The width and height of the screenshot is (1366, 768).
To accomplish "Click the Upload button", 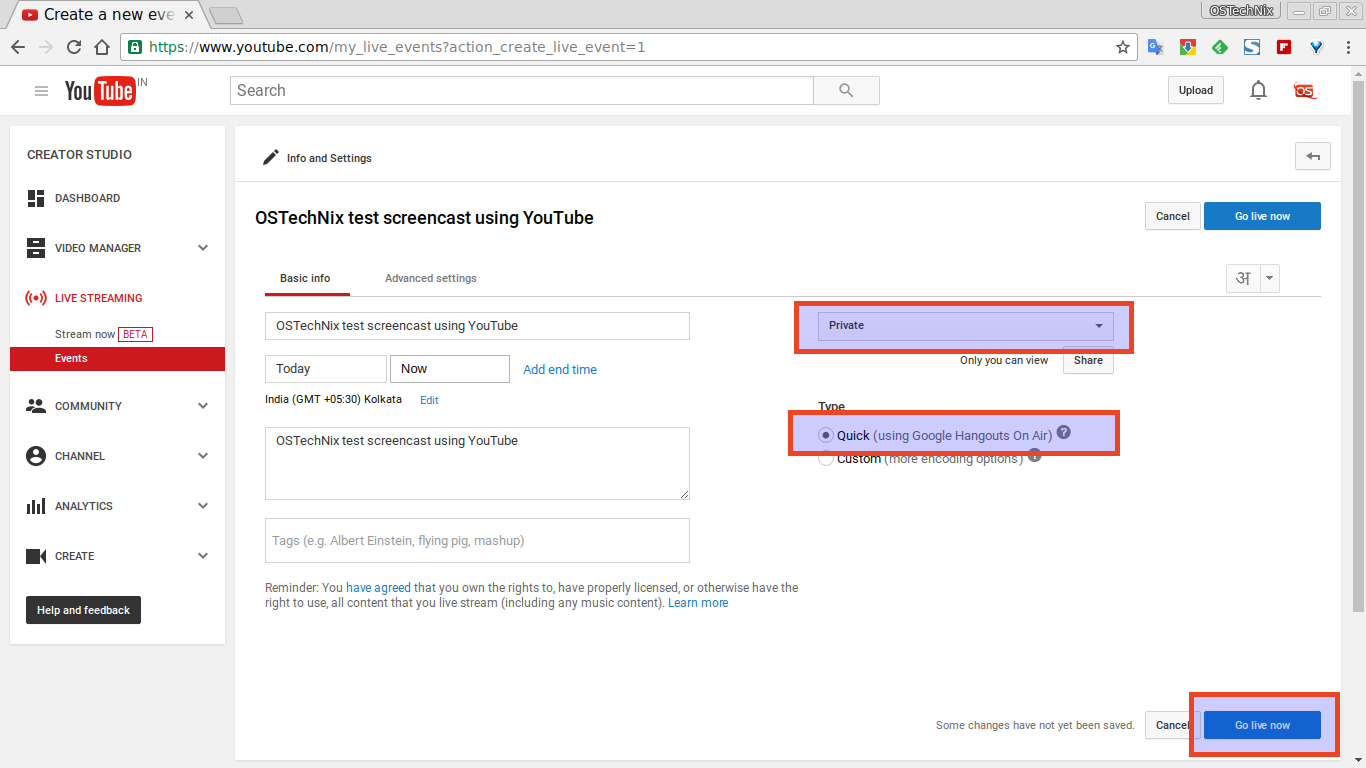I will tap(1195, 90).
